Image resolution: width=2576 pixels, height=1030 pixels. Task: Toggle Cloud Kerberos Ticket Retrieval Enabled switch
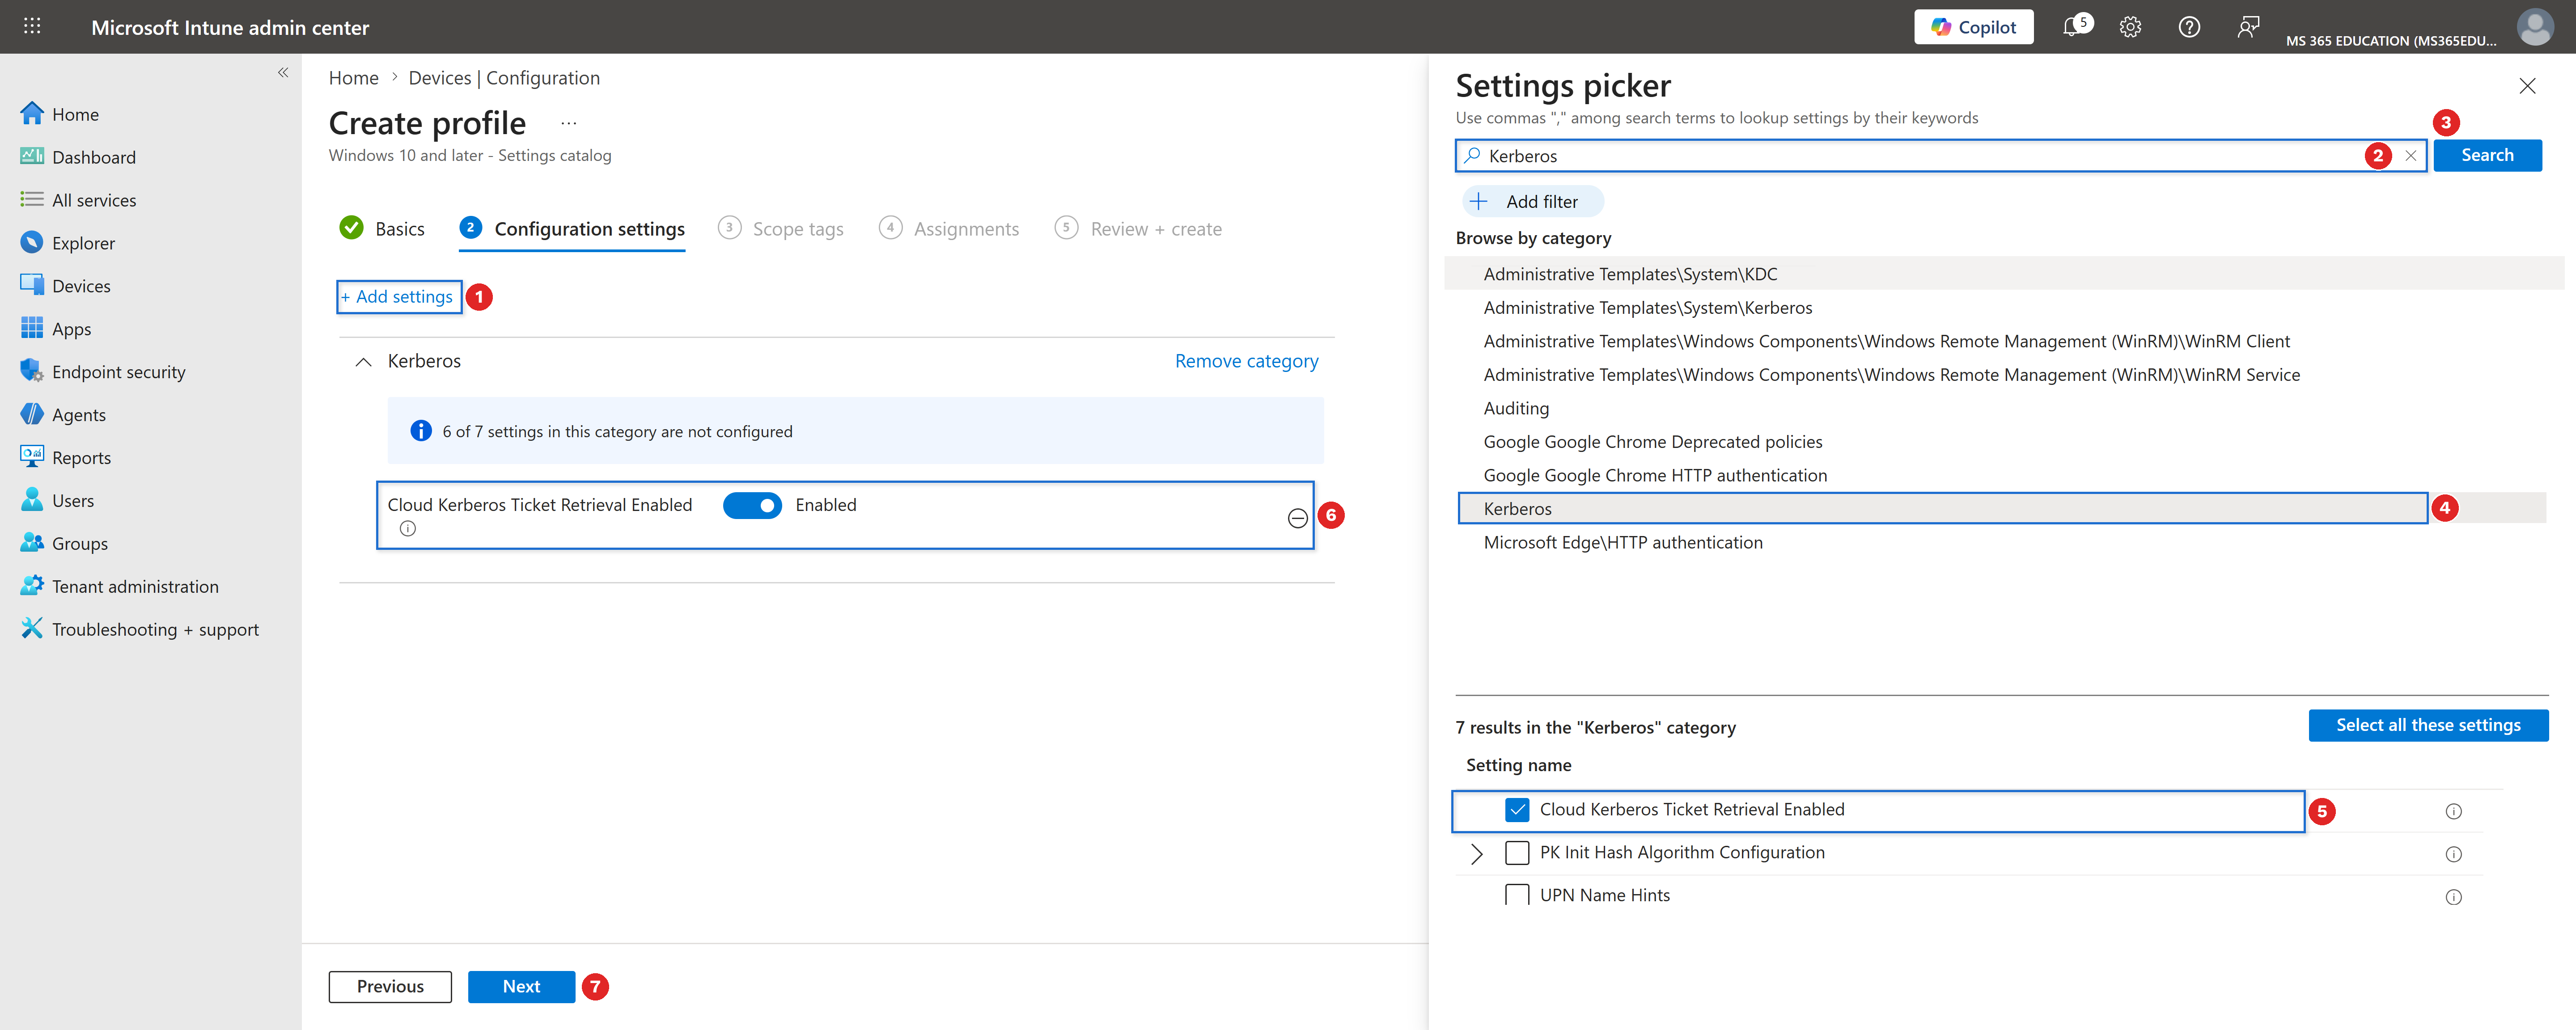[x=752, y=506]
